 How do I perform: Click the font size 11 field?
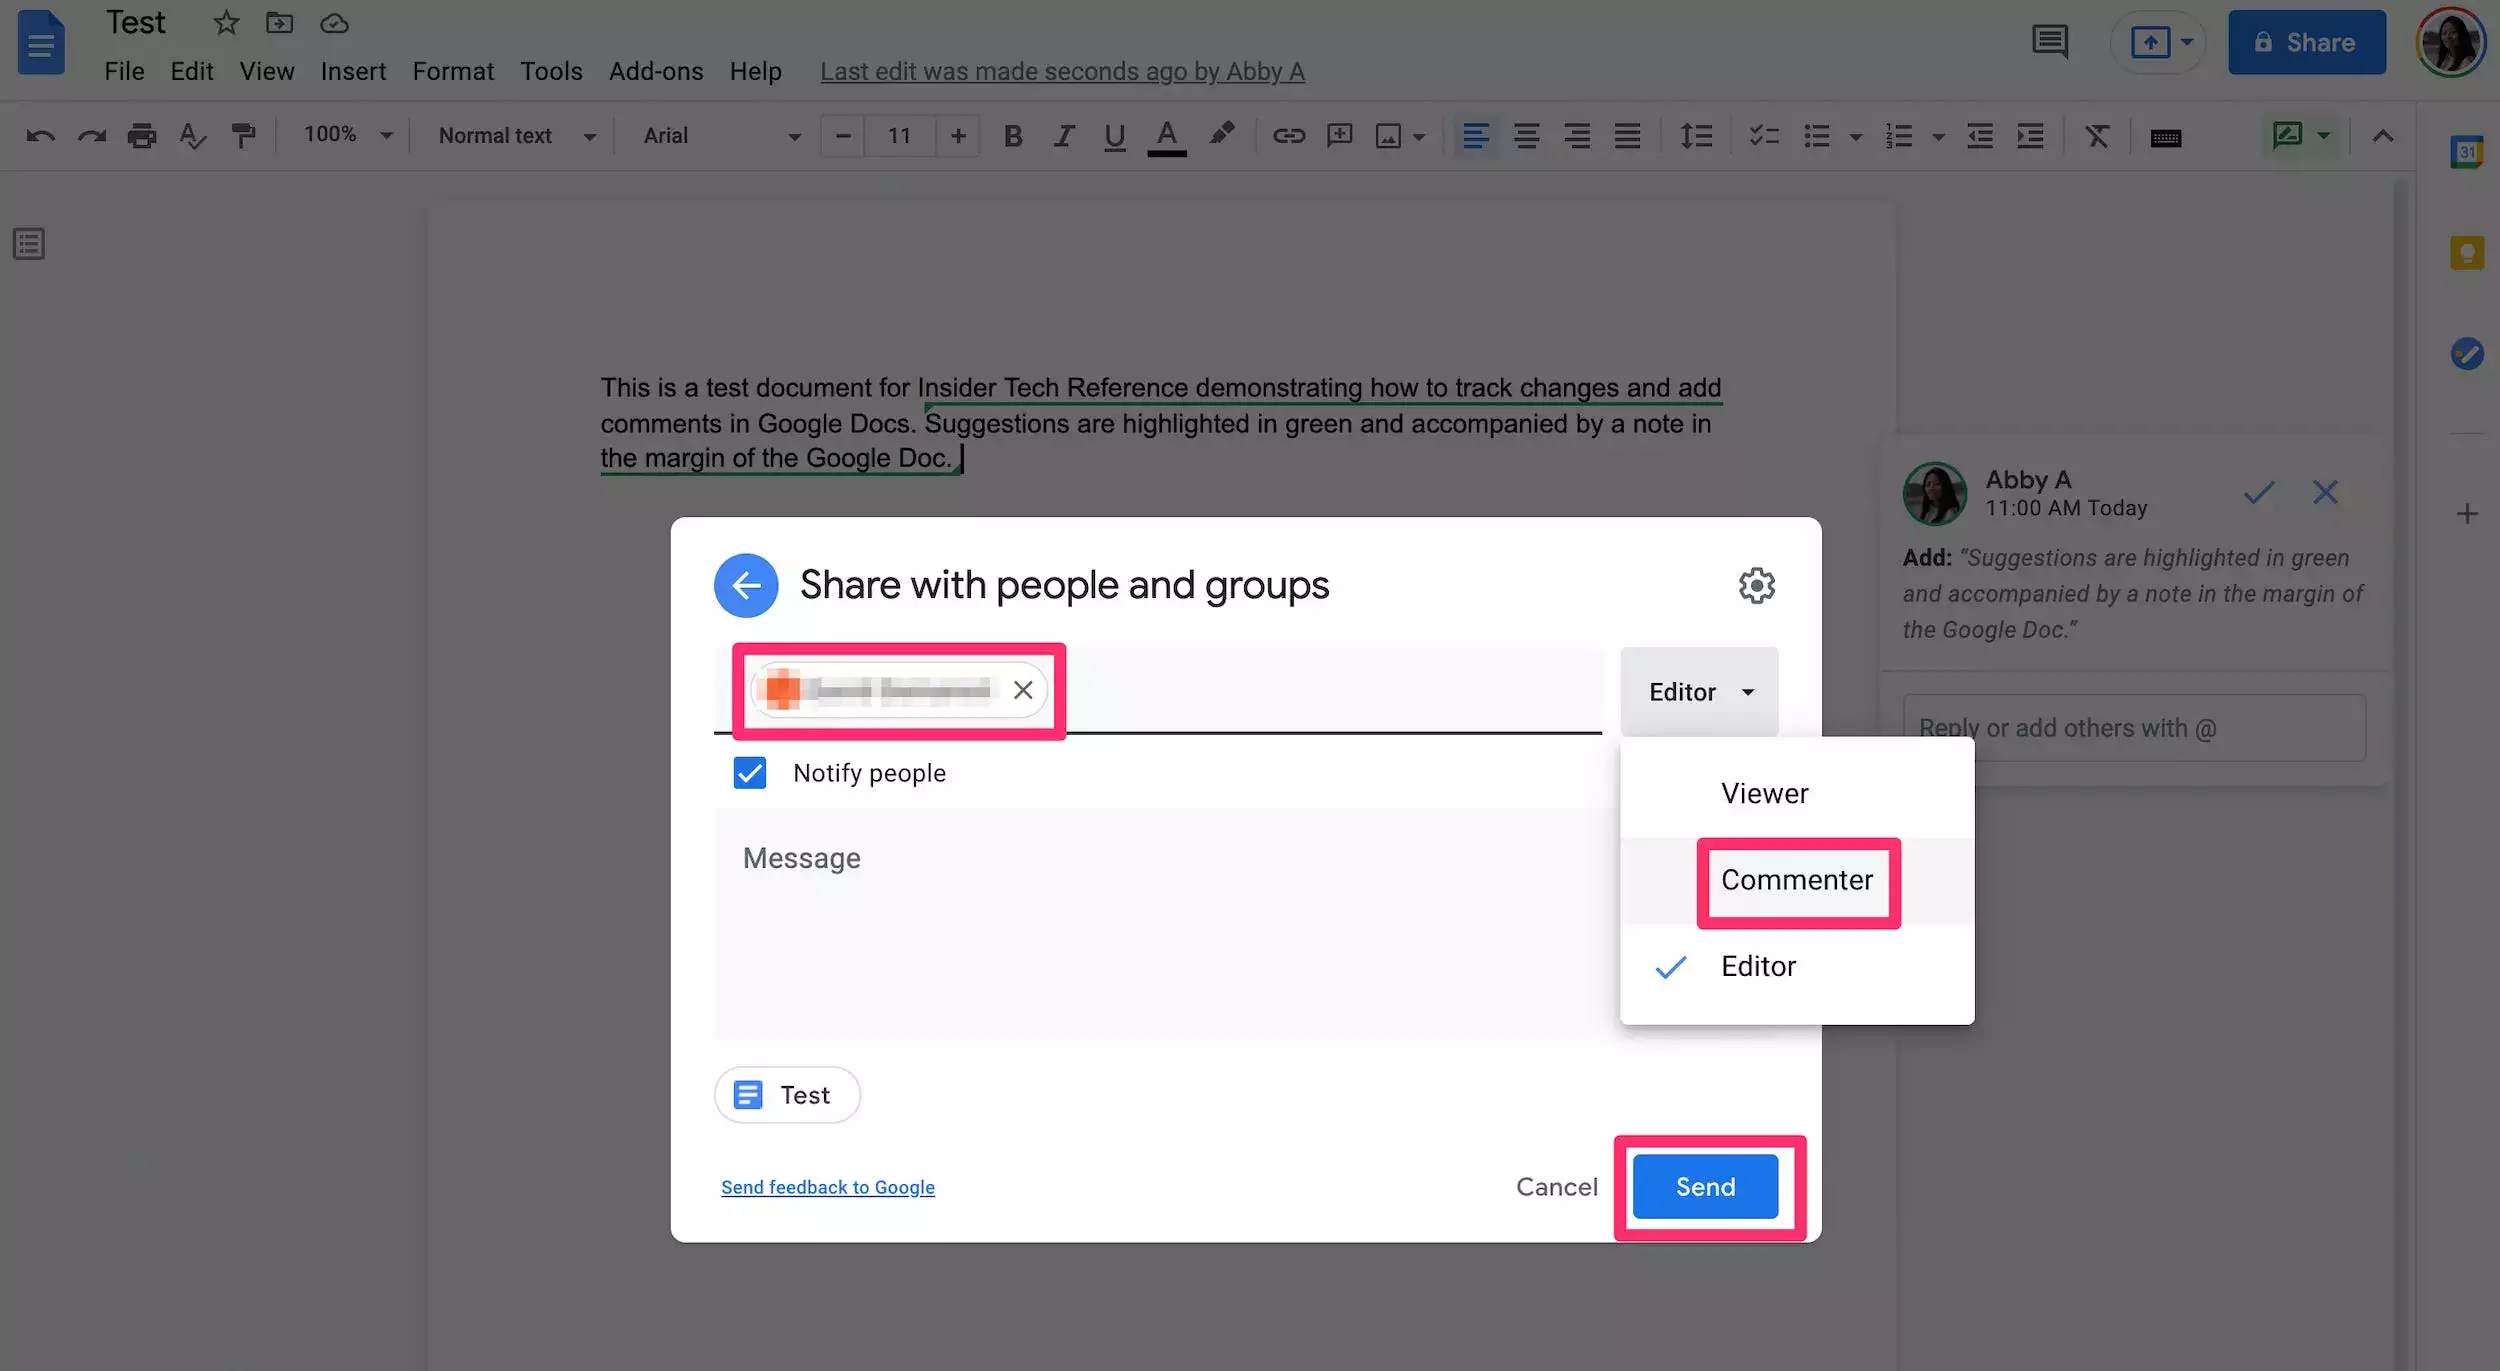click(x=899, y=136)
